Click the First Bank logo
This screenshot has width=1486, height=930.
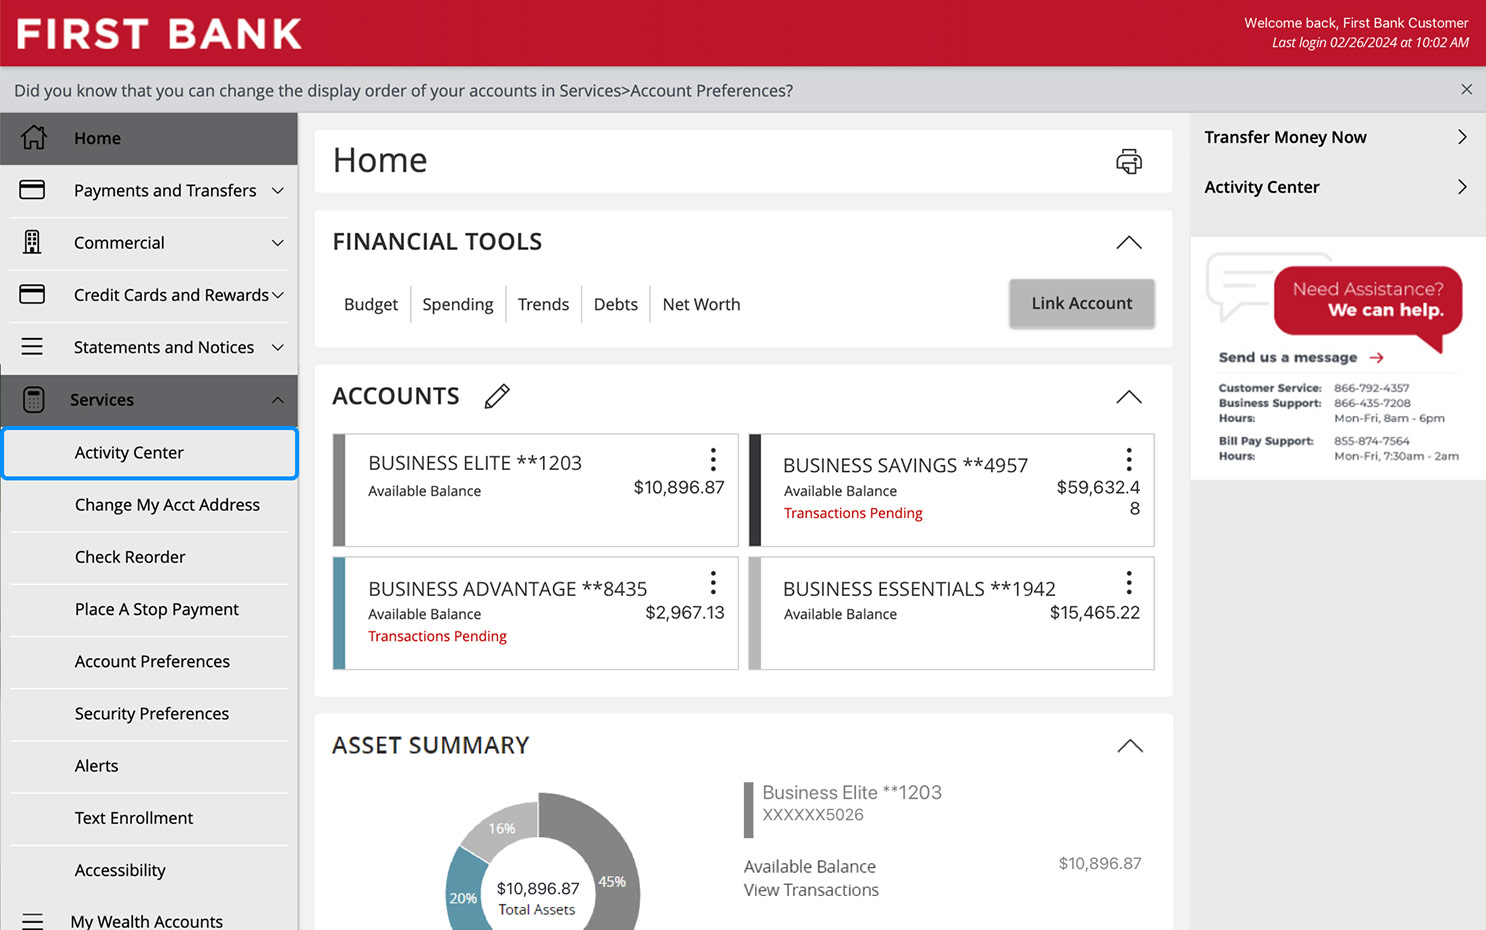[x=159, y=34]
